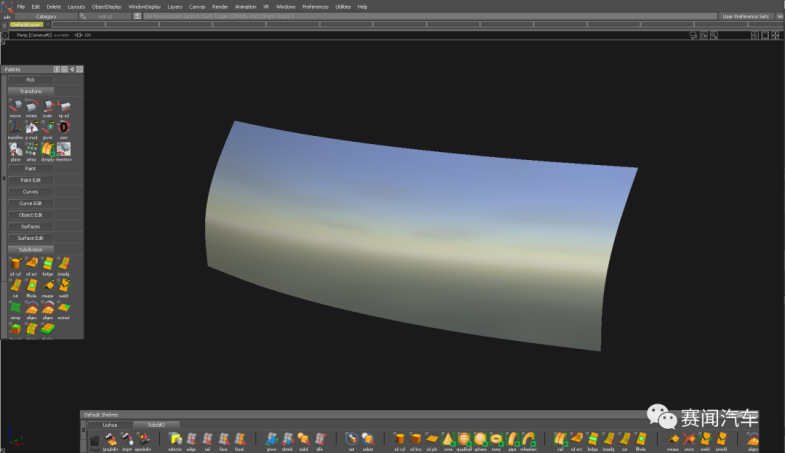Open the User Preference Sets dropdown
This screenshot has height=453, width=785.
748,16
